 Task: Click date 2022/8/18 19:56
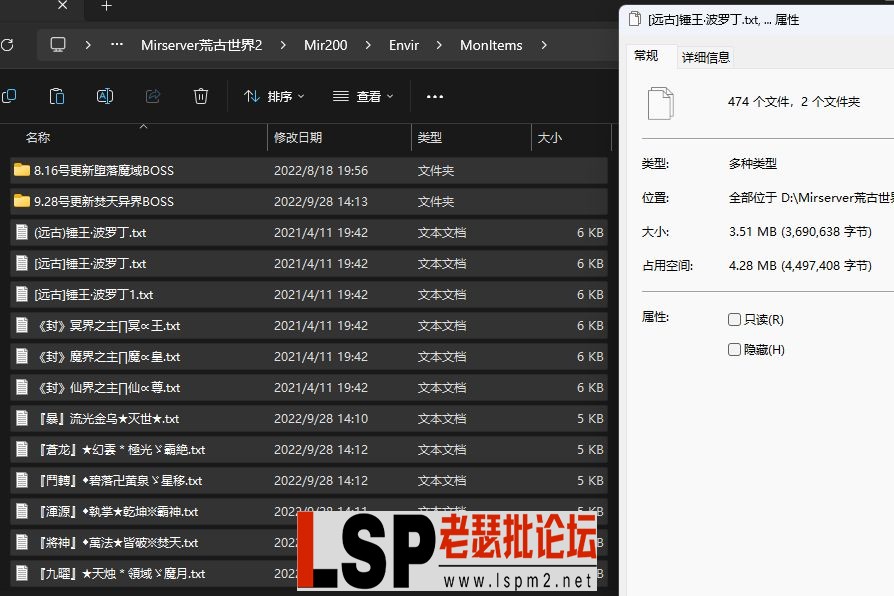(320, 170)
